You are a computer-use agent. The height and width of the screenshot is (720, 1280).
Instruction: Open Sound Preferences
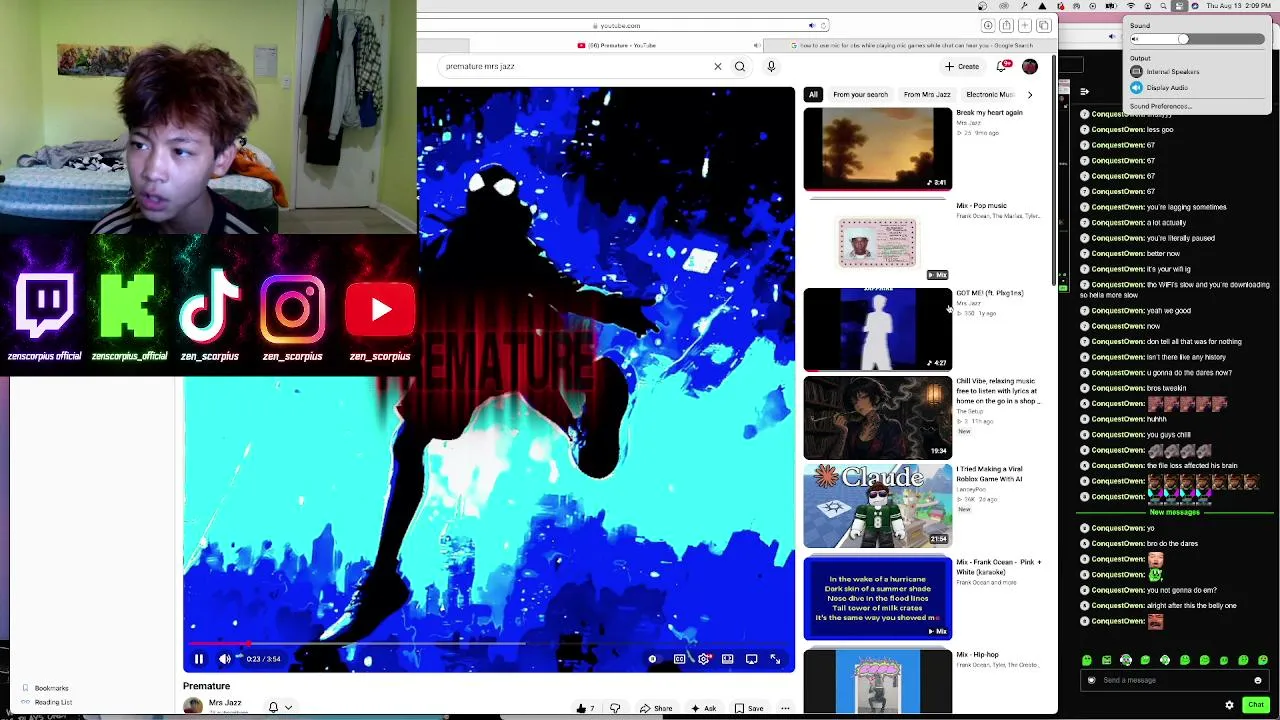pyautogui.click(x=1160, y=106)
